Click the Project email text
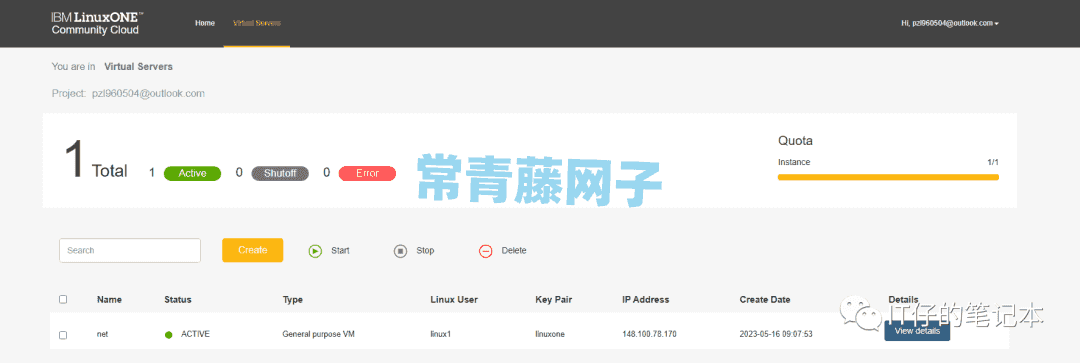 coord(148,93)
